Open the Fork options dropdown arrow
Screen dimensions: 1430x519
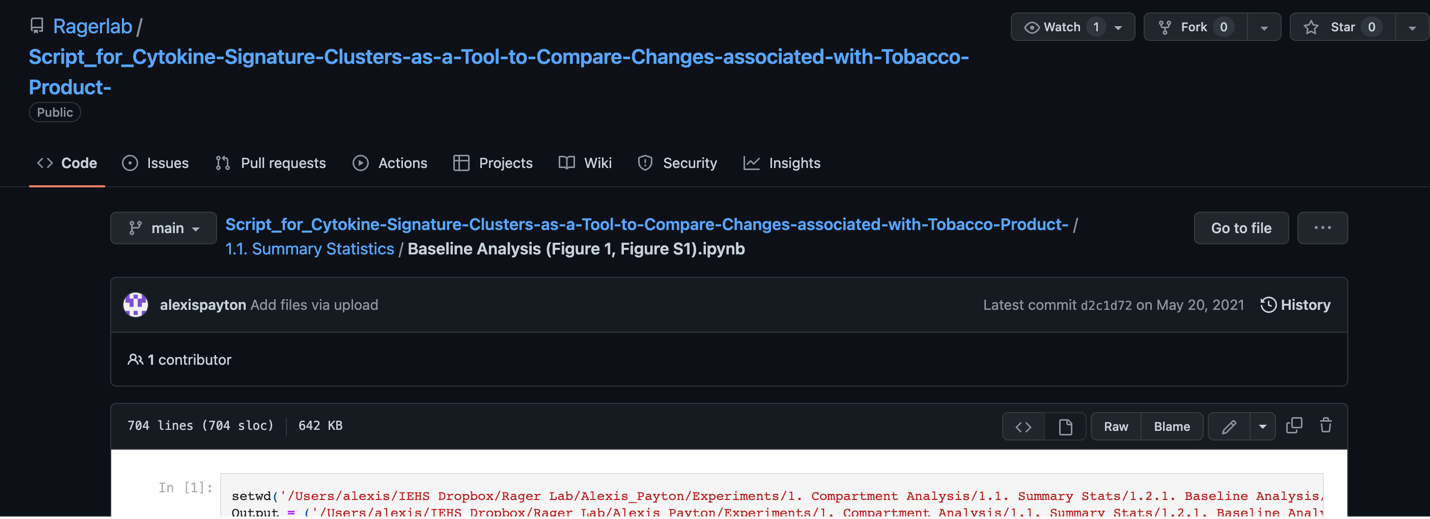click(x=1264, y=27)
